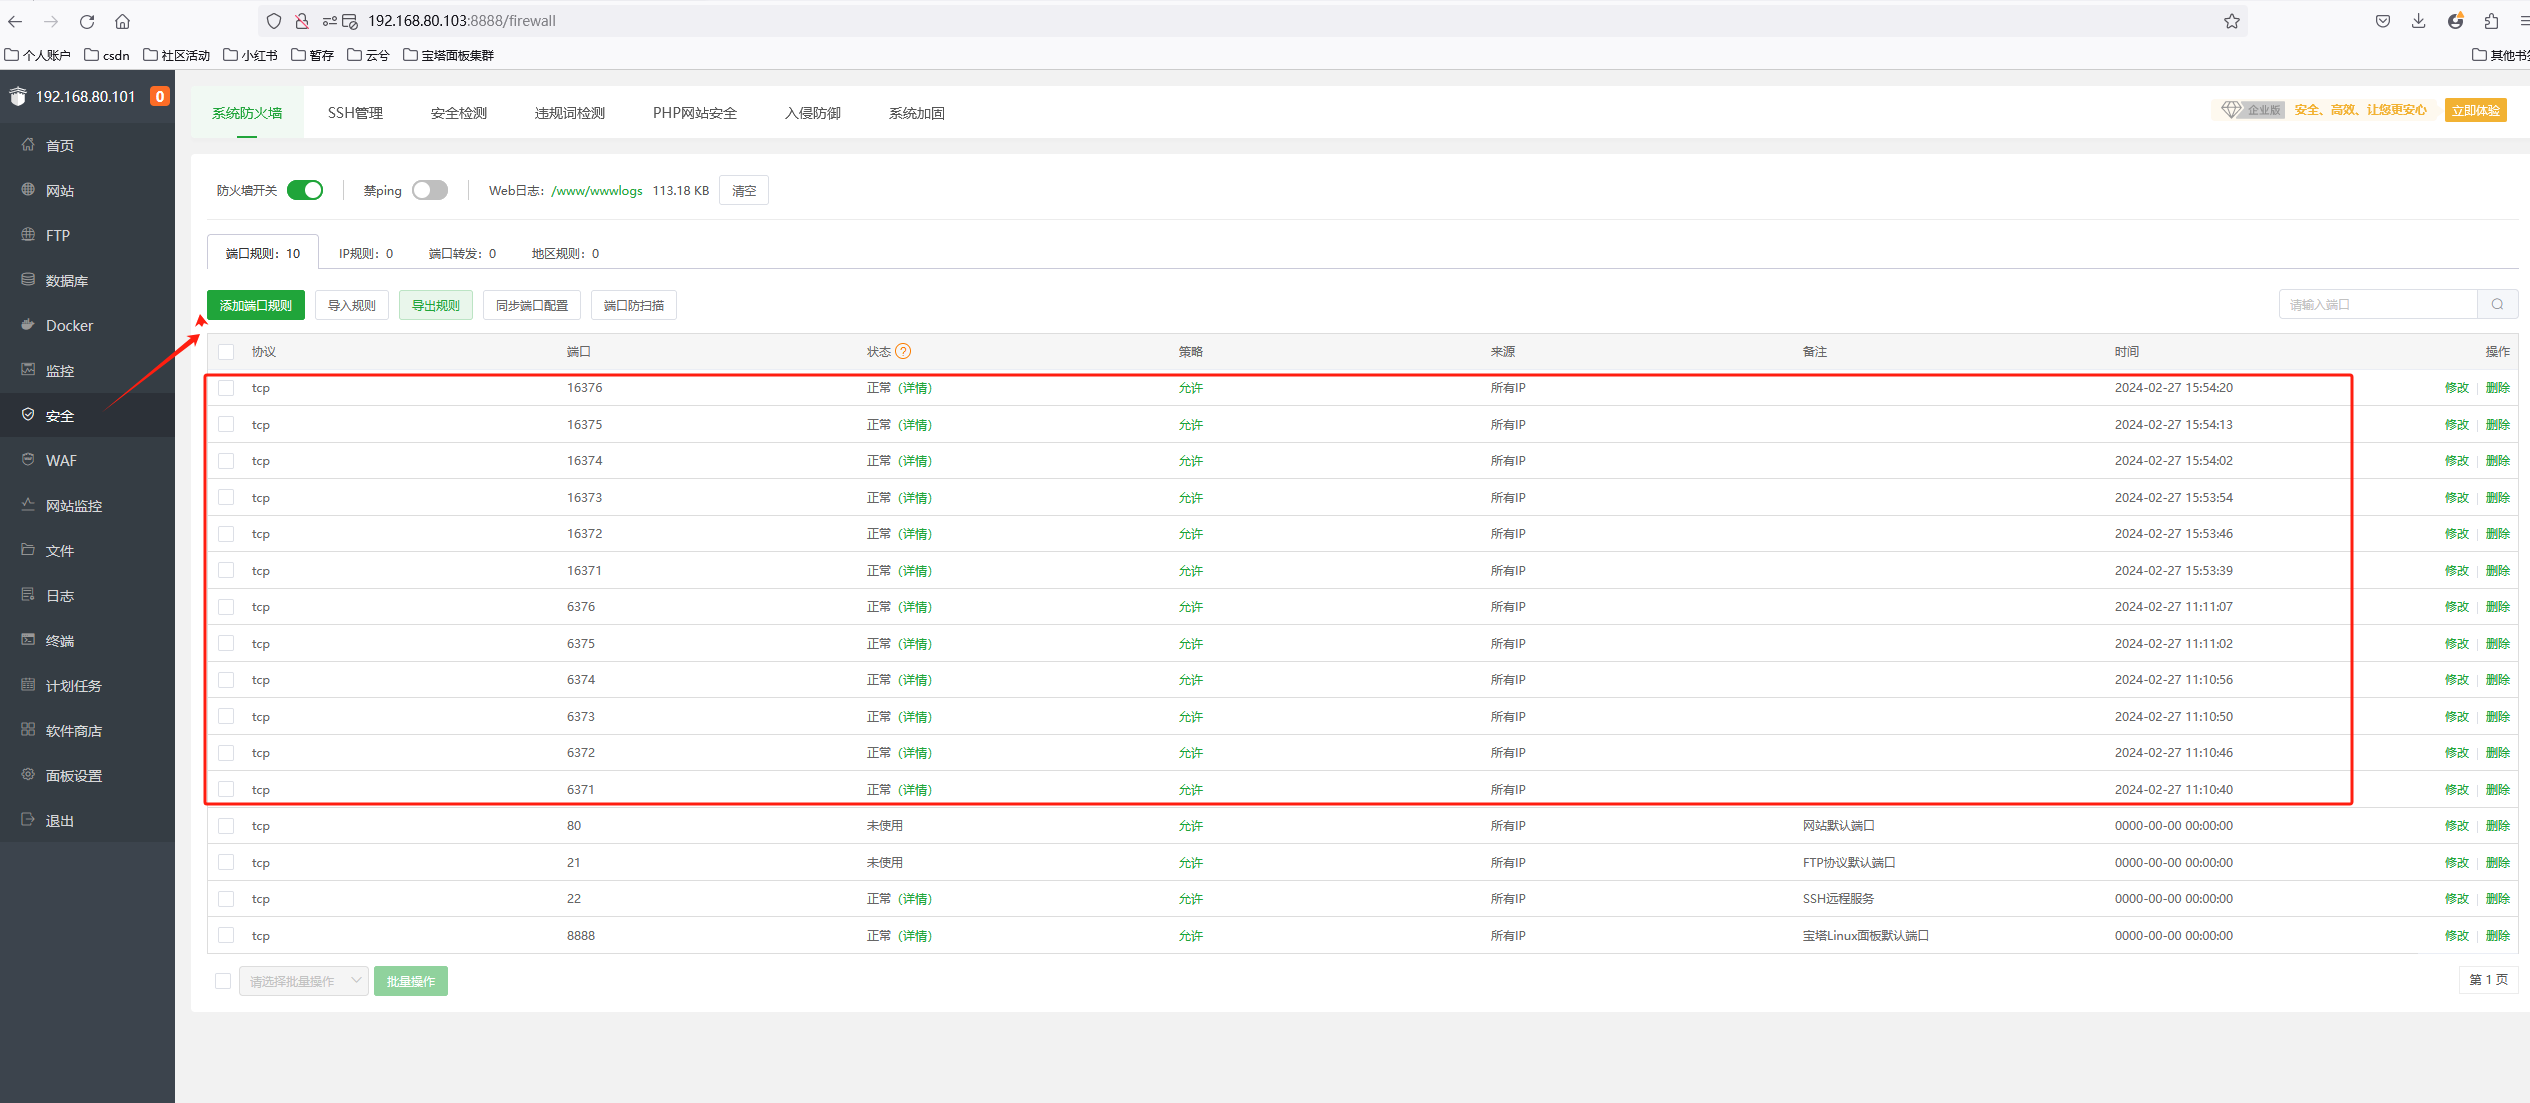The width and height of the screenshot is (2530, 1103).
Task: Click the browser address bar URL
Action: pos(461,21)
